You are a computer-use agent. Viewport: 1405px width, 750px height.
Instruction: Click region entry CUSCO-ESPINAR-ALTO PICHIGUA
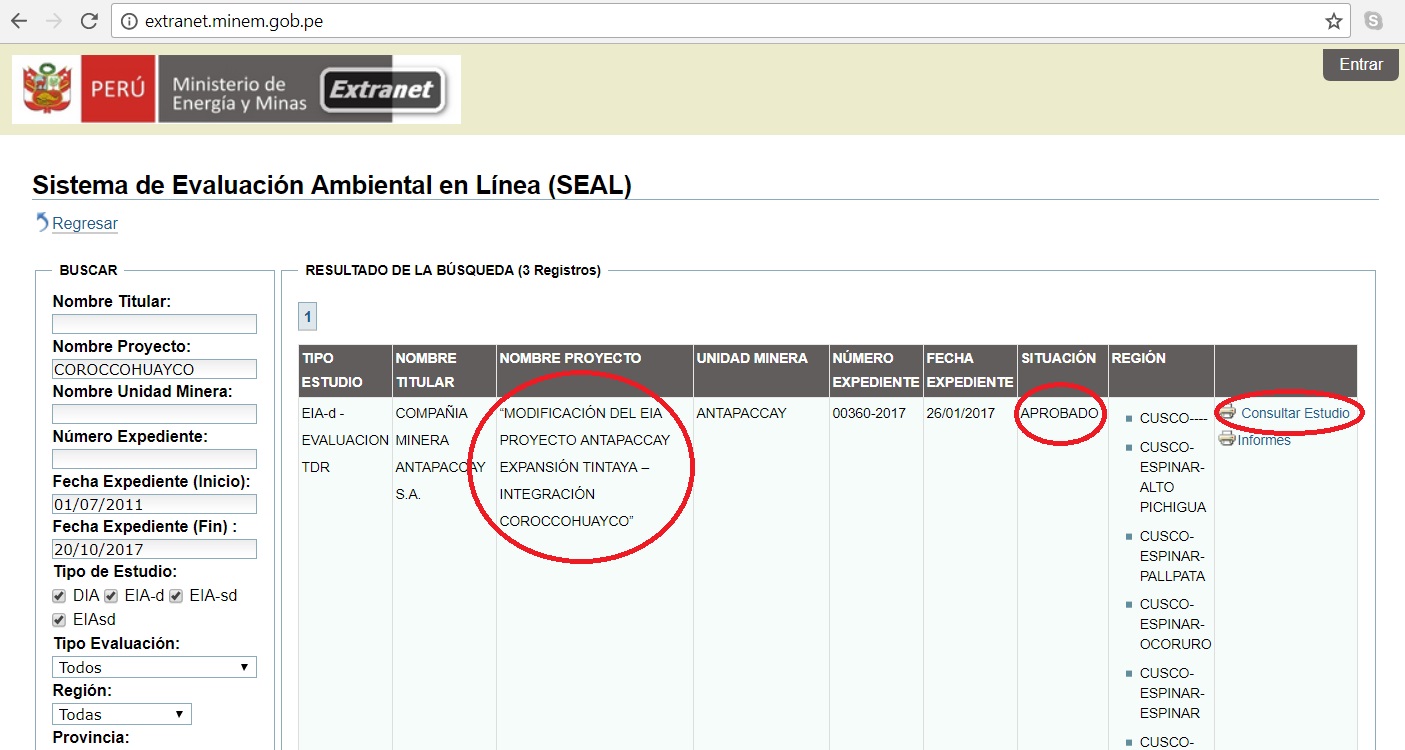pos(1173,477)
